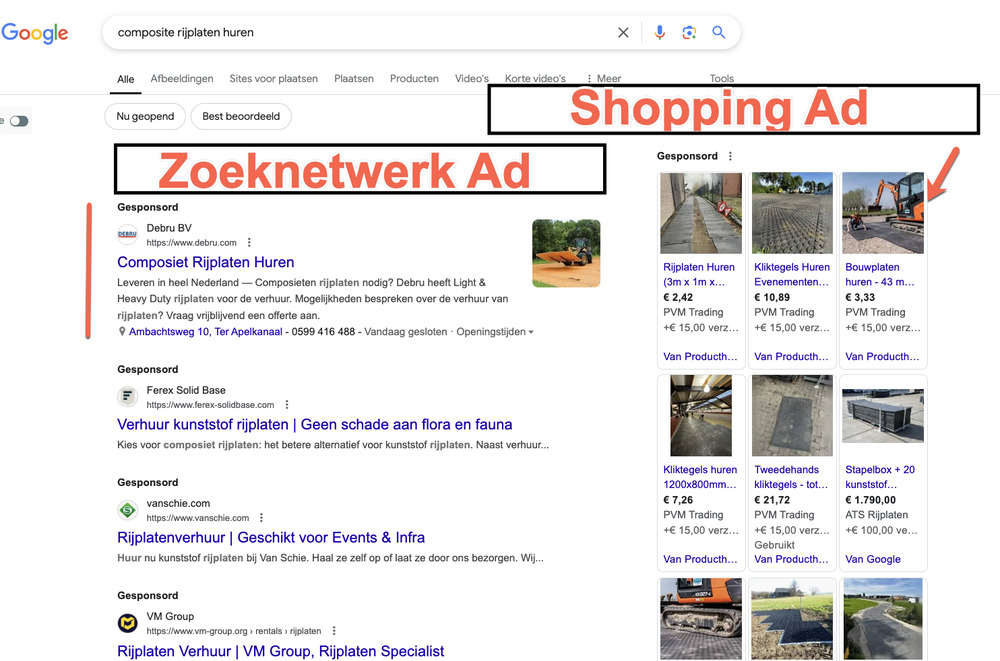
Task: Click the Debru BV site favicon
Action: (128, 234)
